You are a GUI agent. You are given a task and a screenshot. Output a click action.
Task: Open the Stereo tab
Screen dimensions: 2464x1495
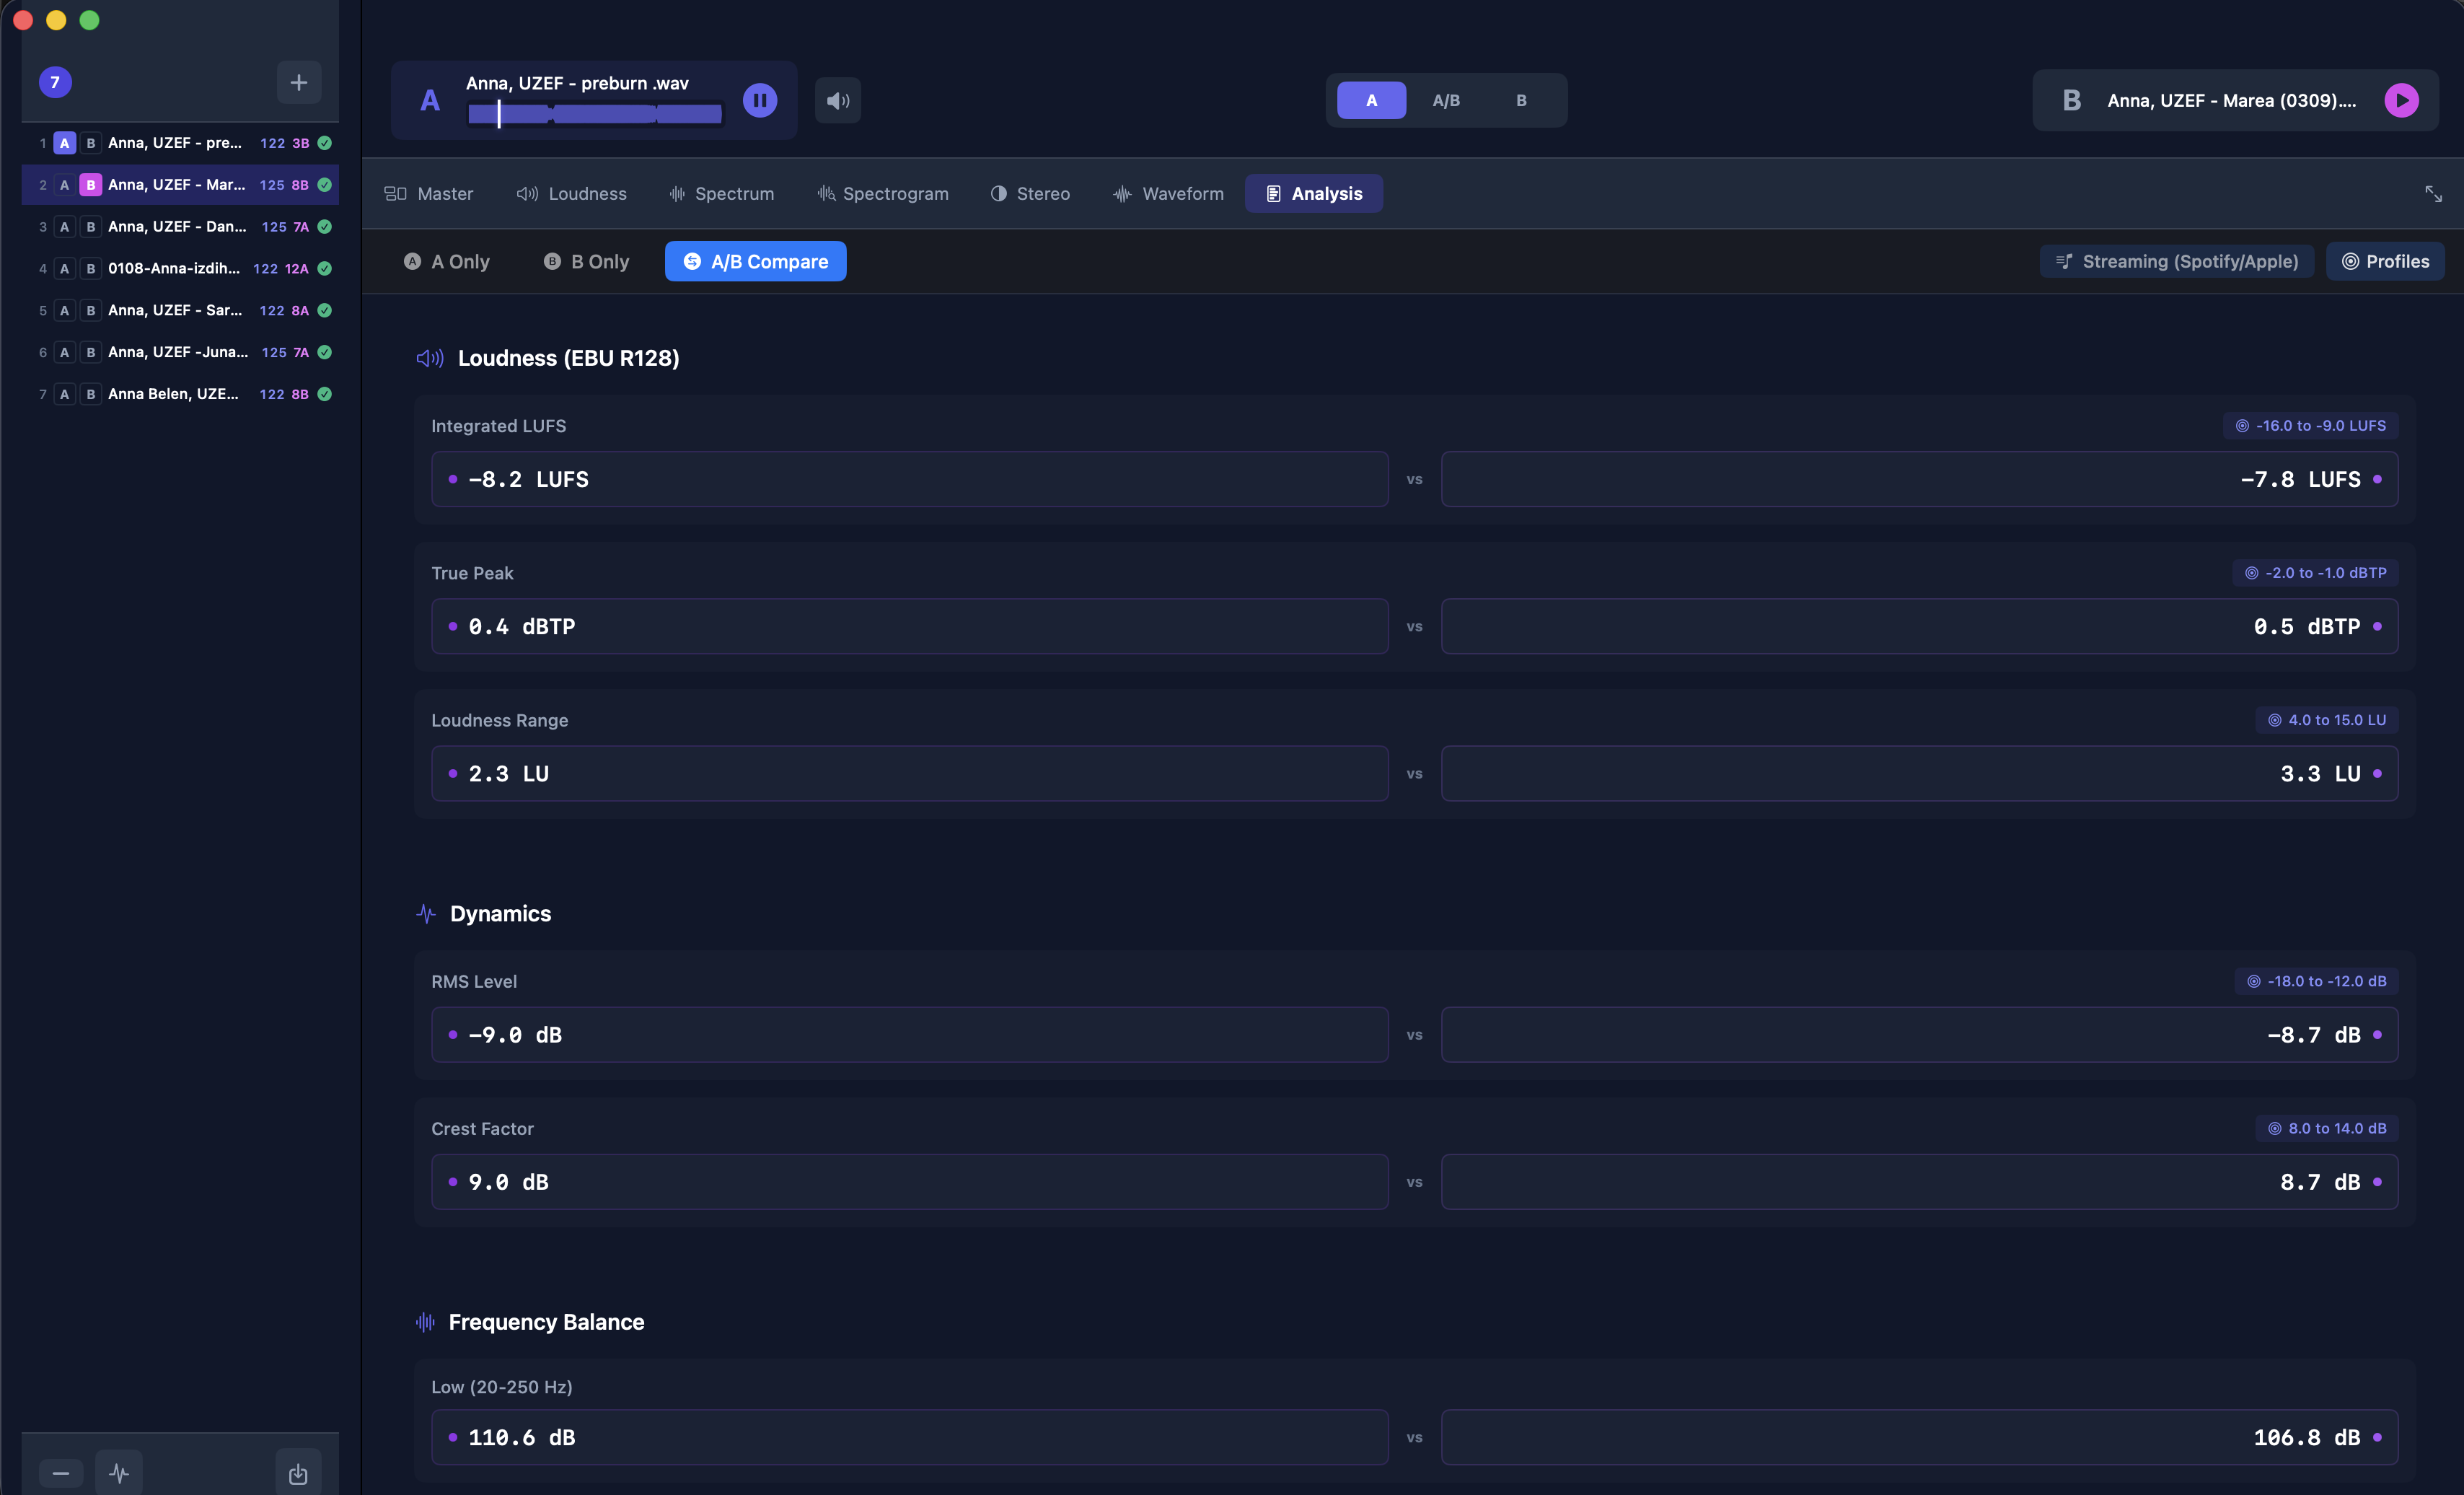click(x=1030, y=194)
